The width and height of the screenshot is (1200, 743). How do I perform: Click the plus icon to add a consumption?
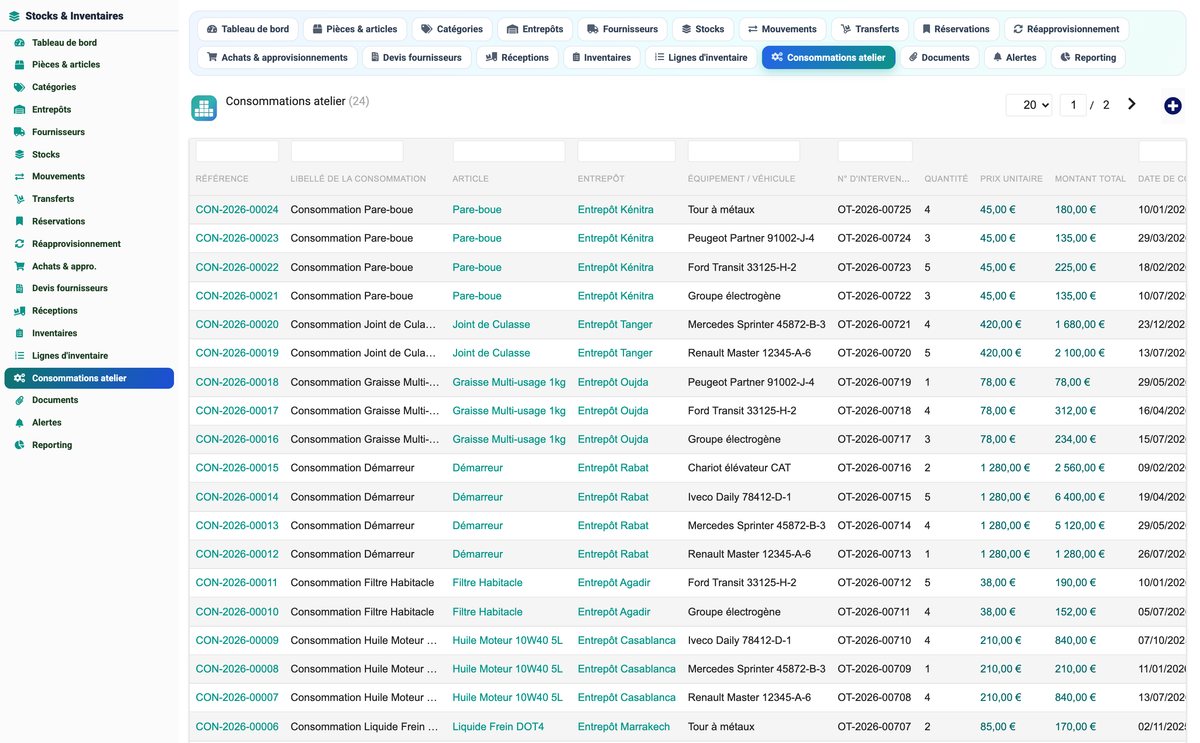pyautogui.click(x=1173, y=106)
